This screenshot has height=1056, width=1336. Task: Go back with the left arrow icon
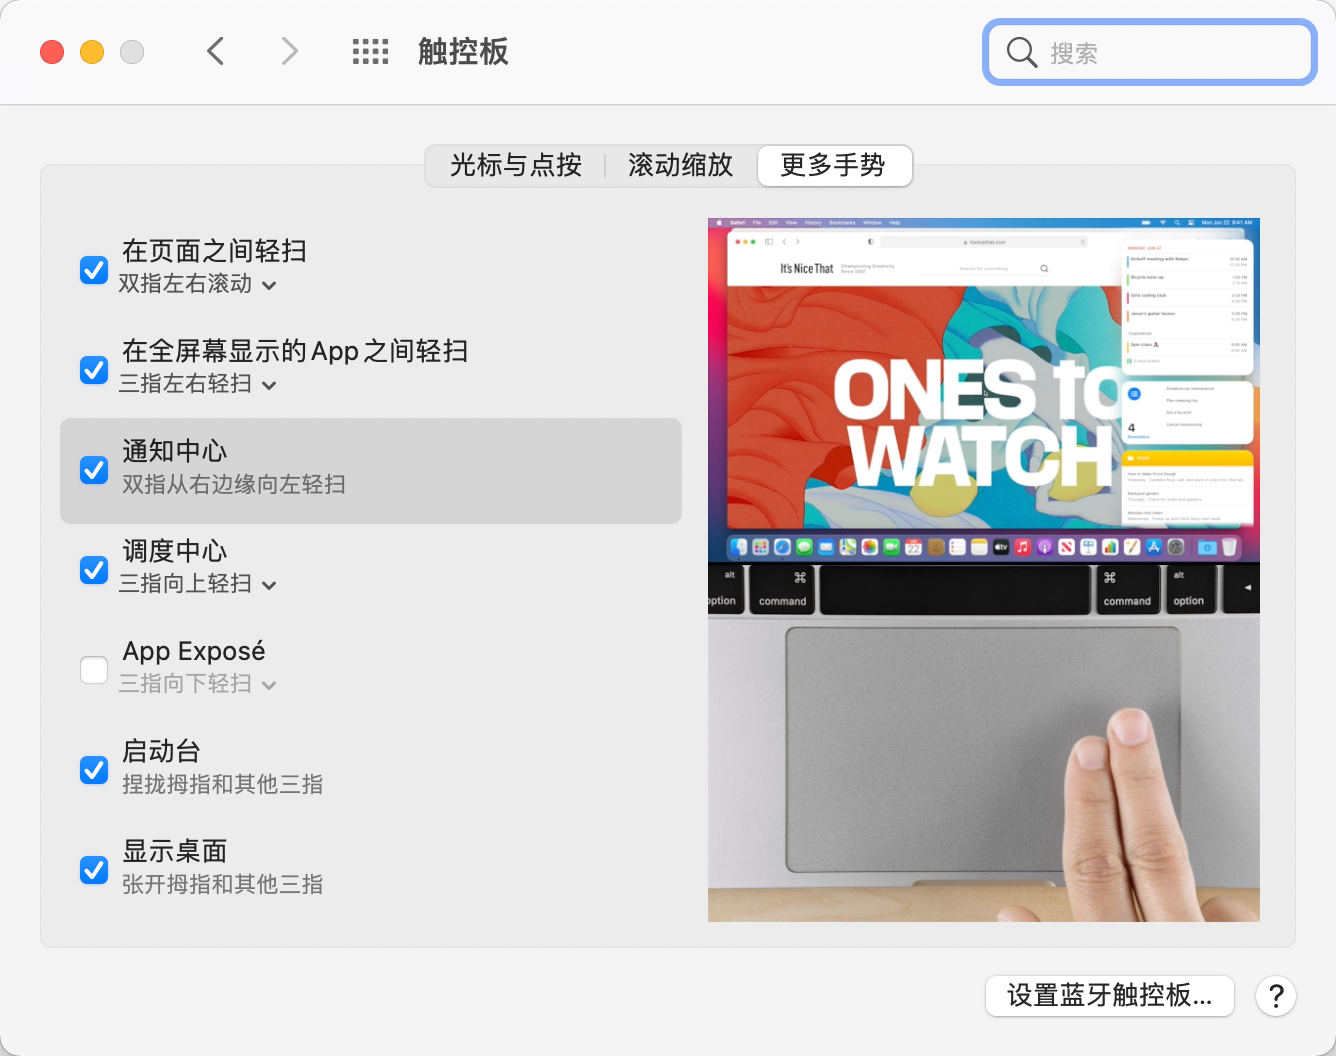tap(215, 51)
